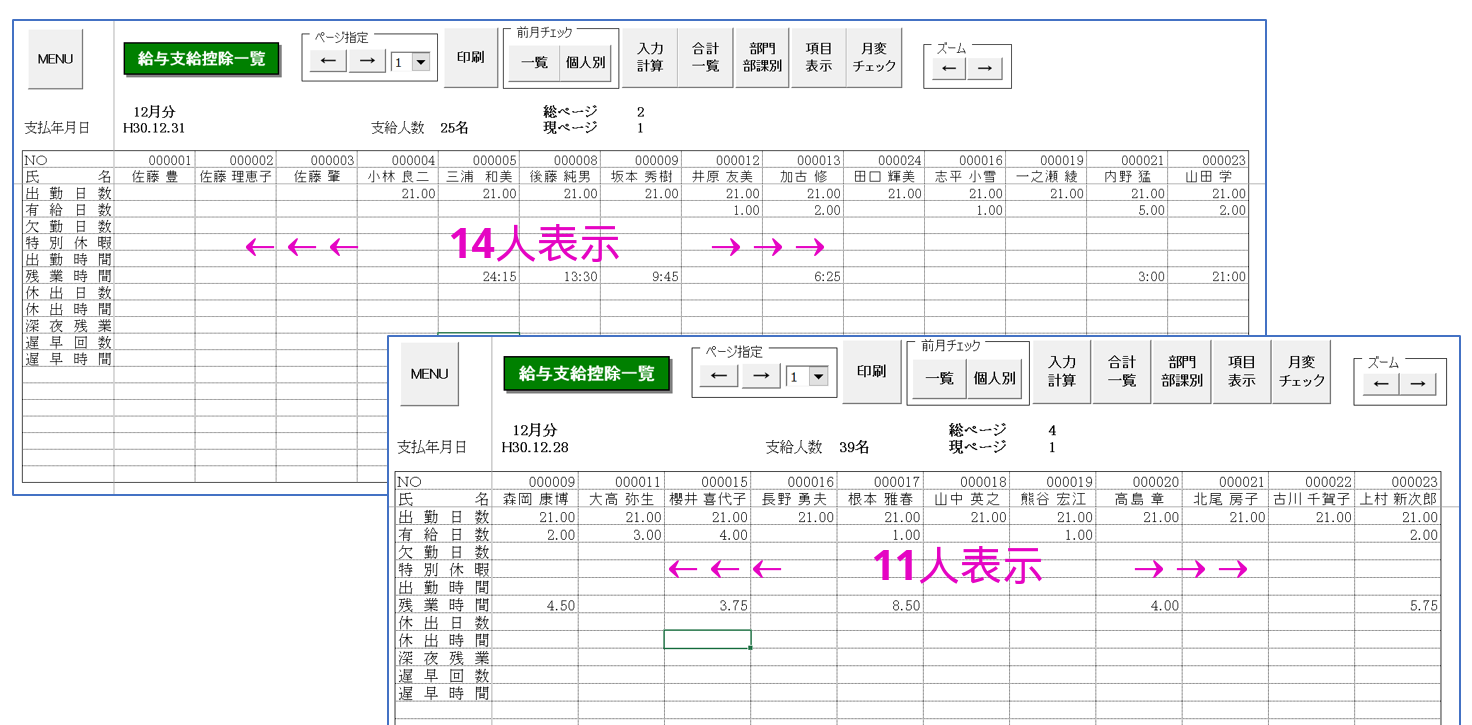Select date H30.12.28 in front window
This screenshot has height=725, width=1472.
pos(535,447)
